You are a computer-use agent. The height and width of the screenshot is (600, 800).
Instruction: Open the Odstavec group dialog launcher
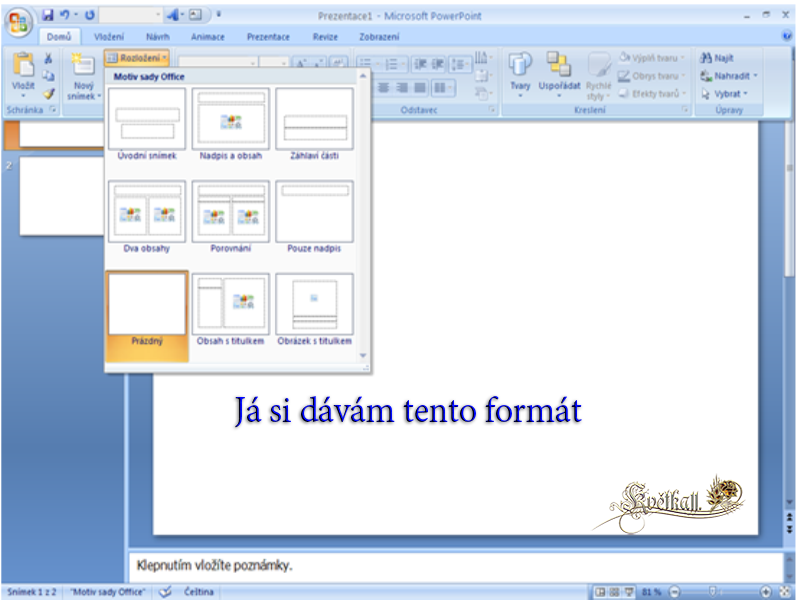coord(492,110)
